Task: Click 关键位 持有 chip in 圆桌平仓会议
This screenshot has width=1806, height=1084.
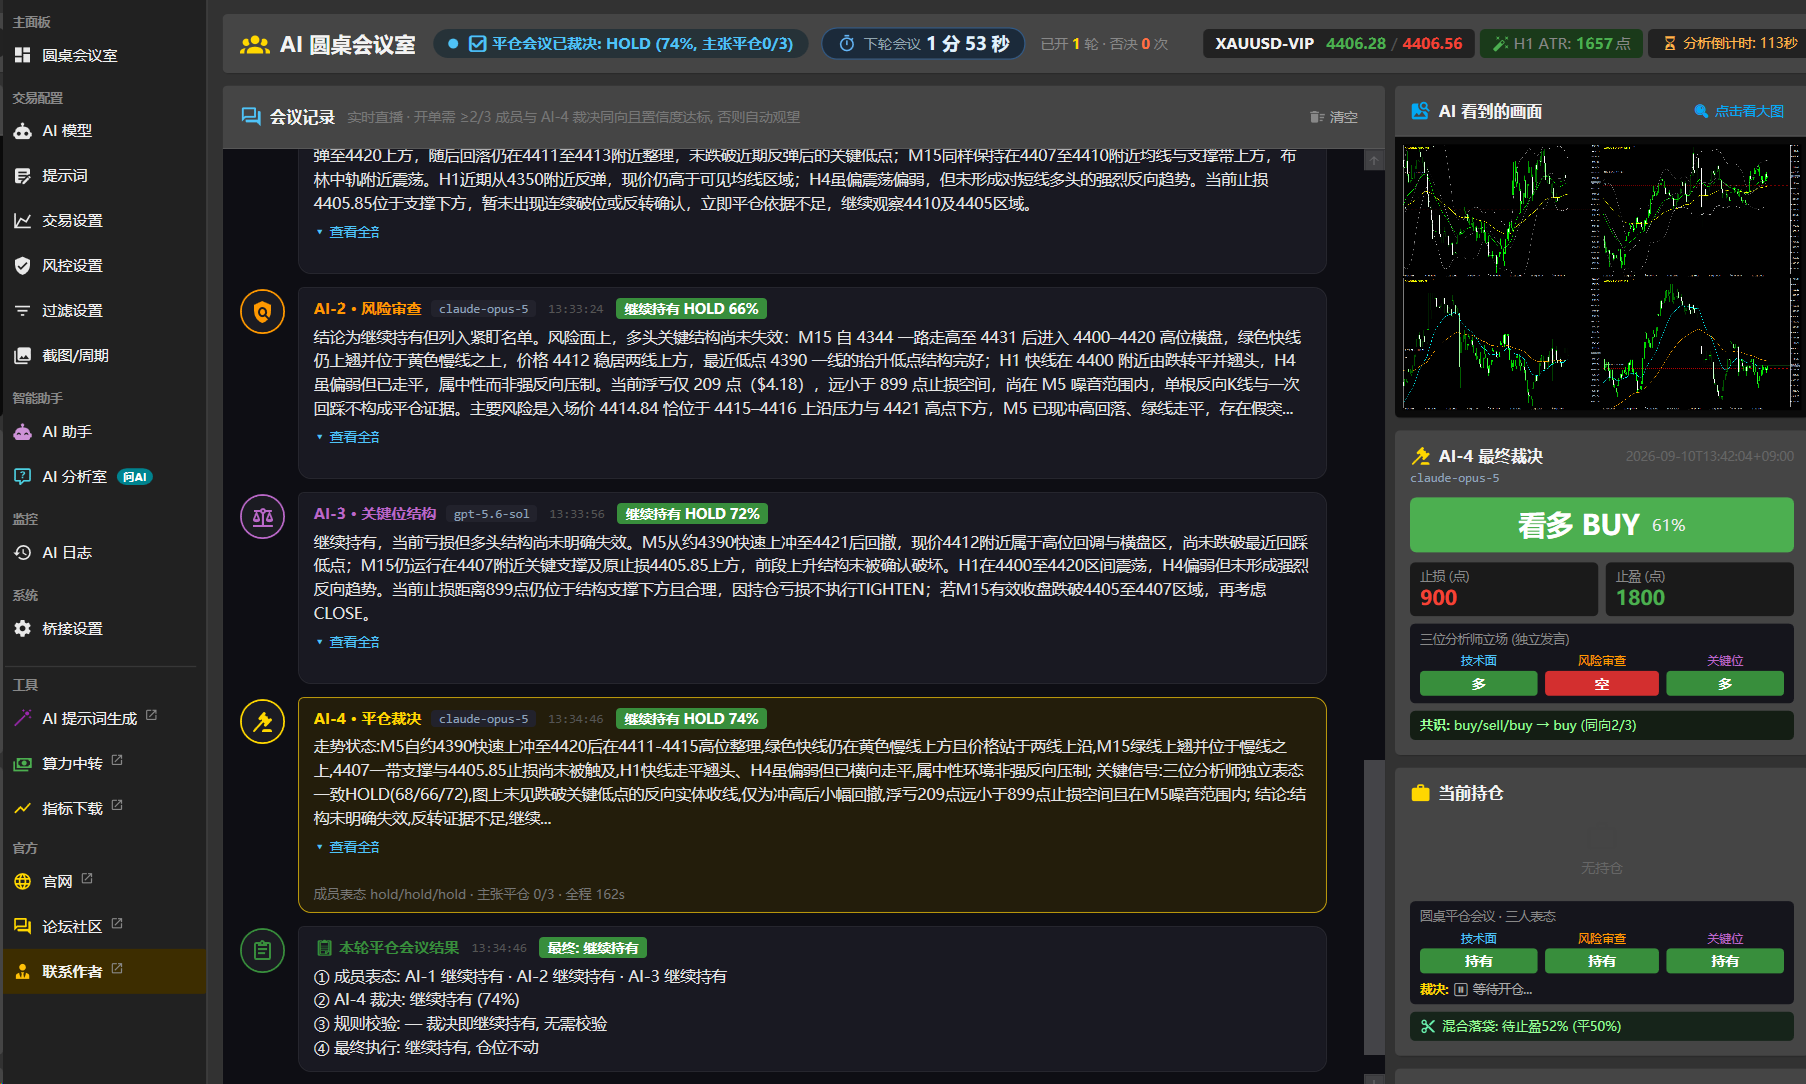Action: tap(1724, 961)
